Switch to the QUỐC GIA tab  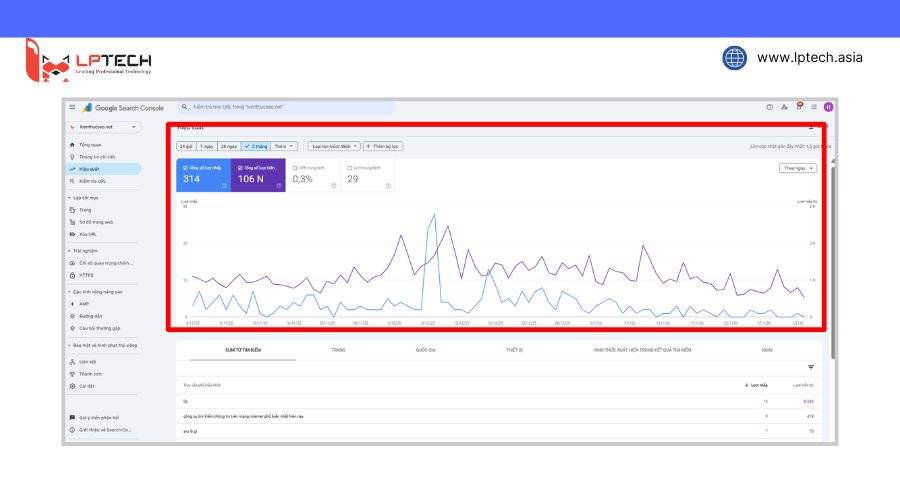point(426,350)
